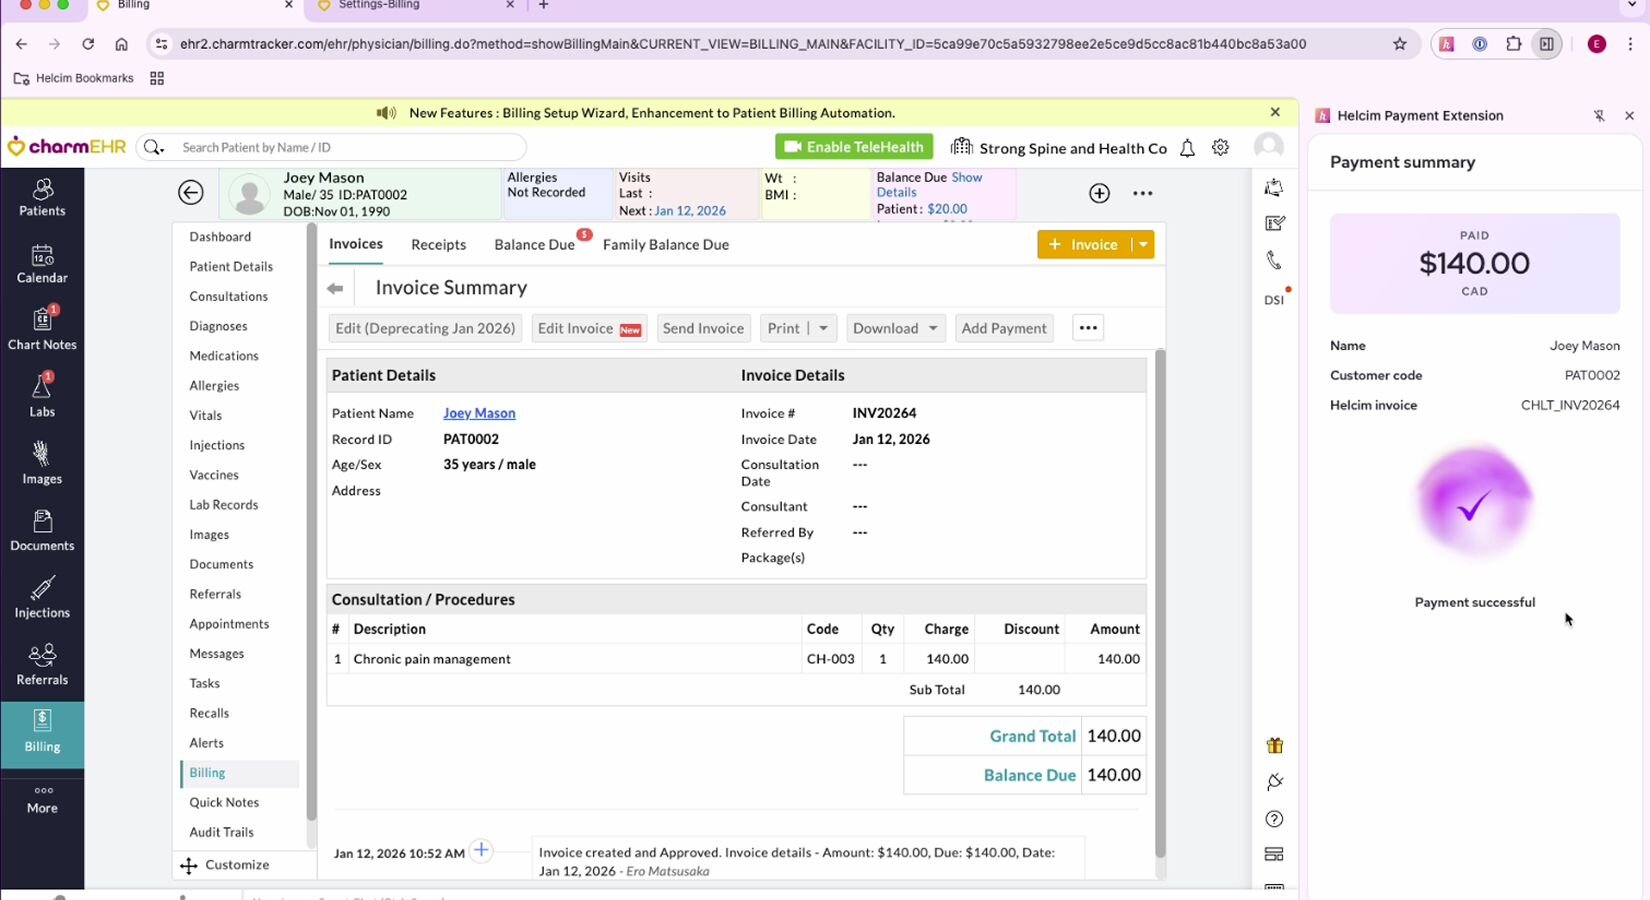Switch to the Receipts tab
Viewport: 1650px width, 900px height.
(x=438, y=244)
